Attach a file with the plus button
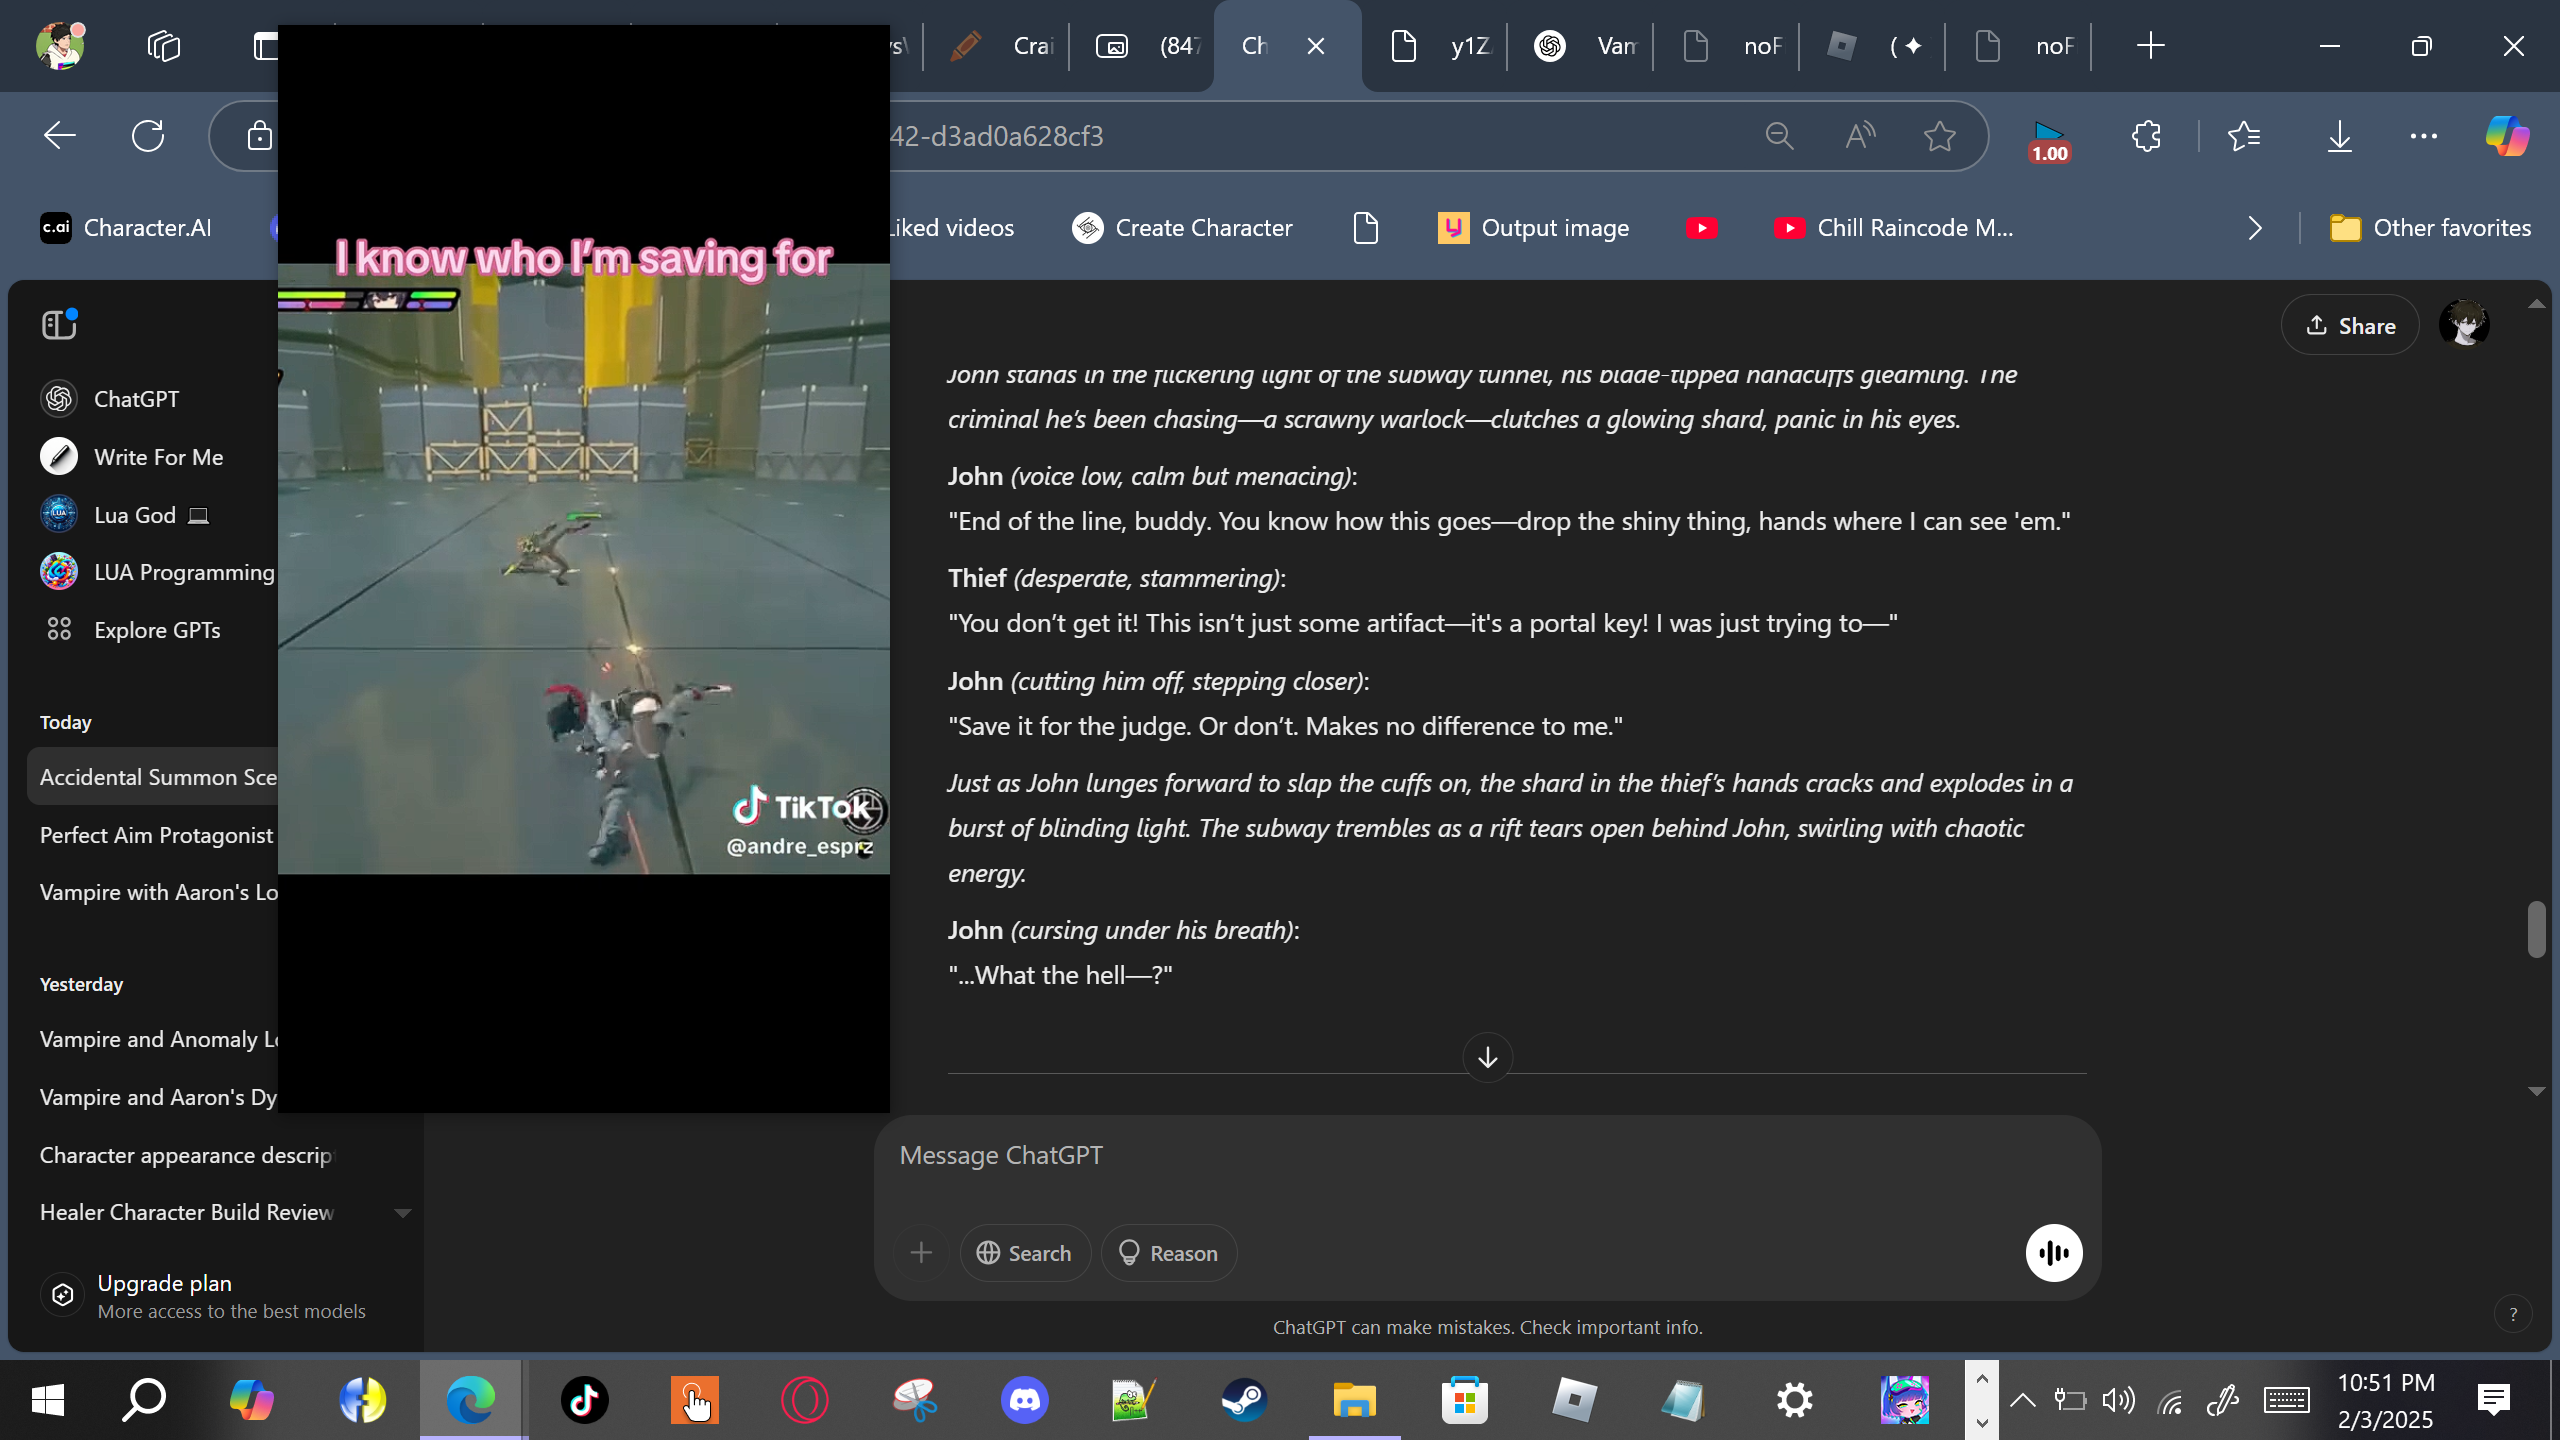Viewport: 2560px width, 1440px height. click(921, 1253)
